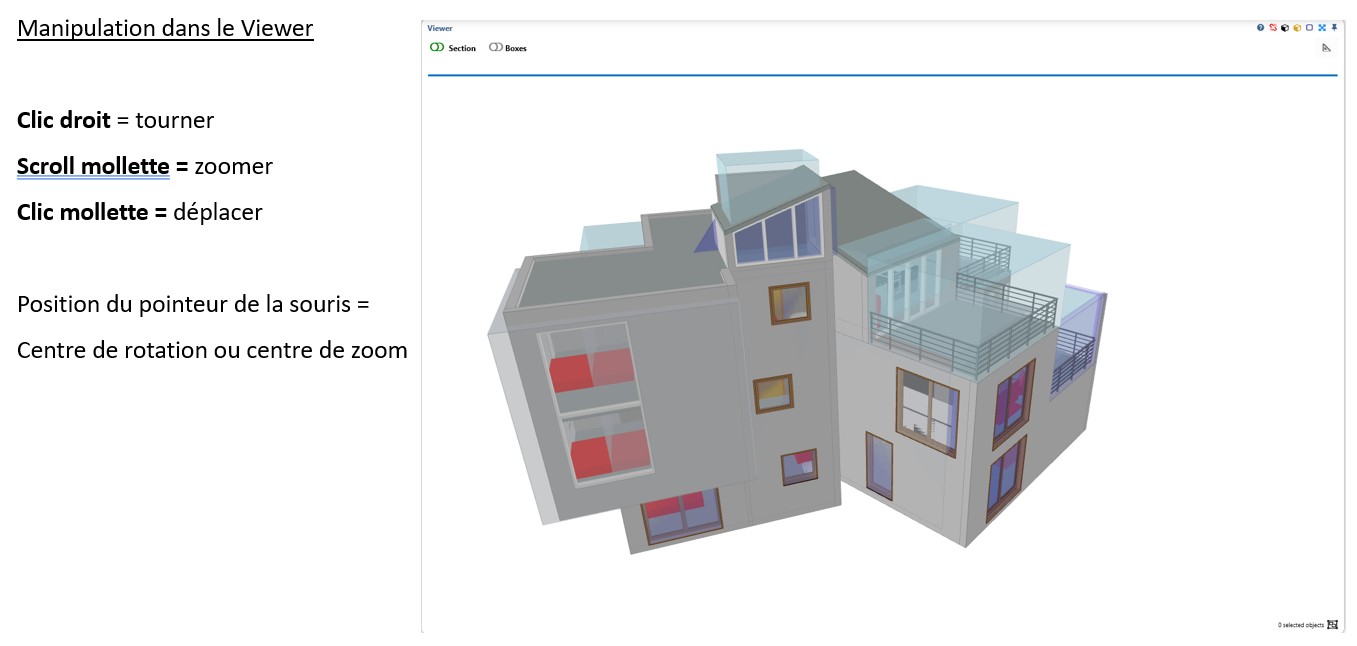Click the red broken-link icon
Image resolution: width=1357 pixels, height=646 pixels.
(x=1273, y=28)
